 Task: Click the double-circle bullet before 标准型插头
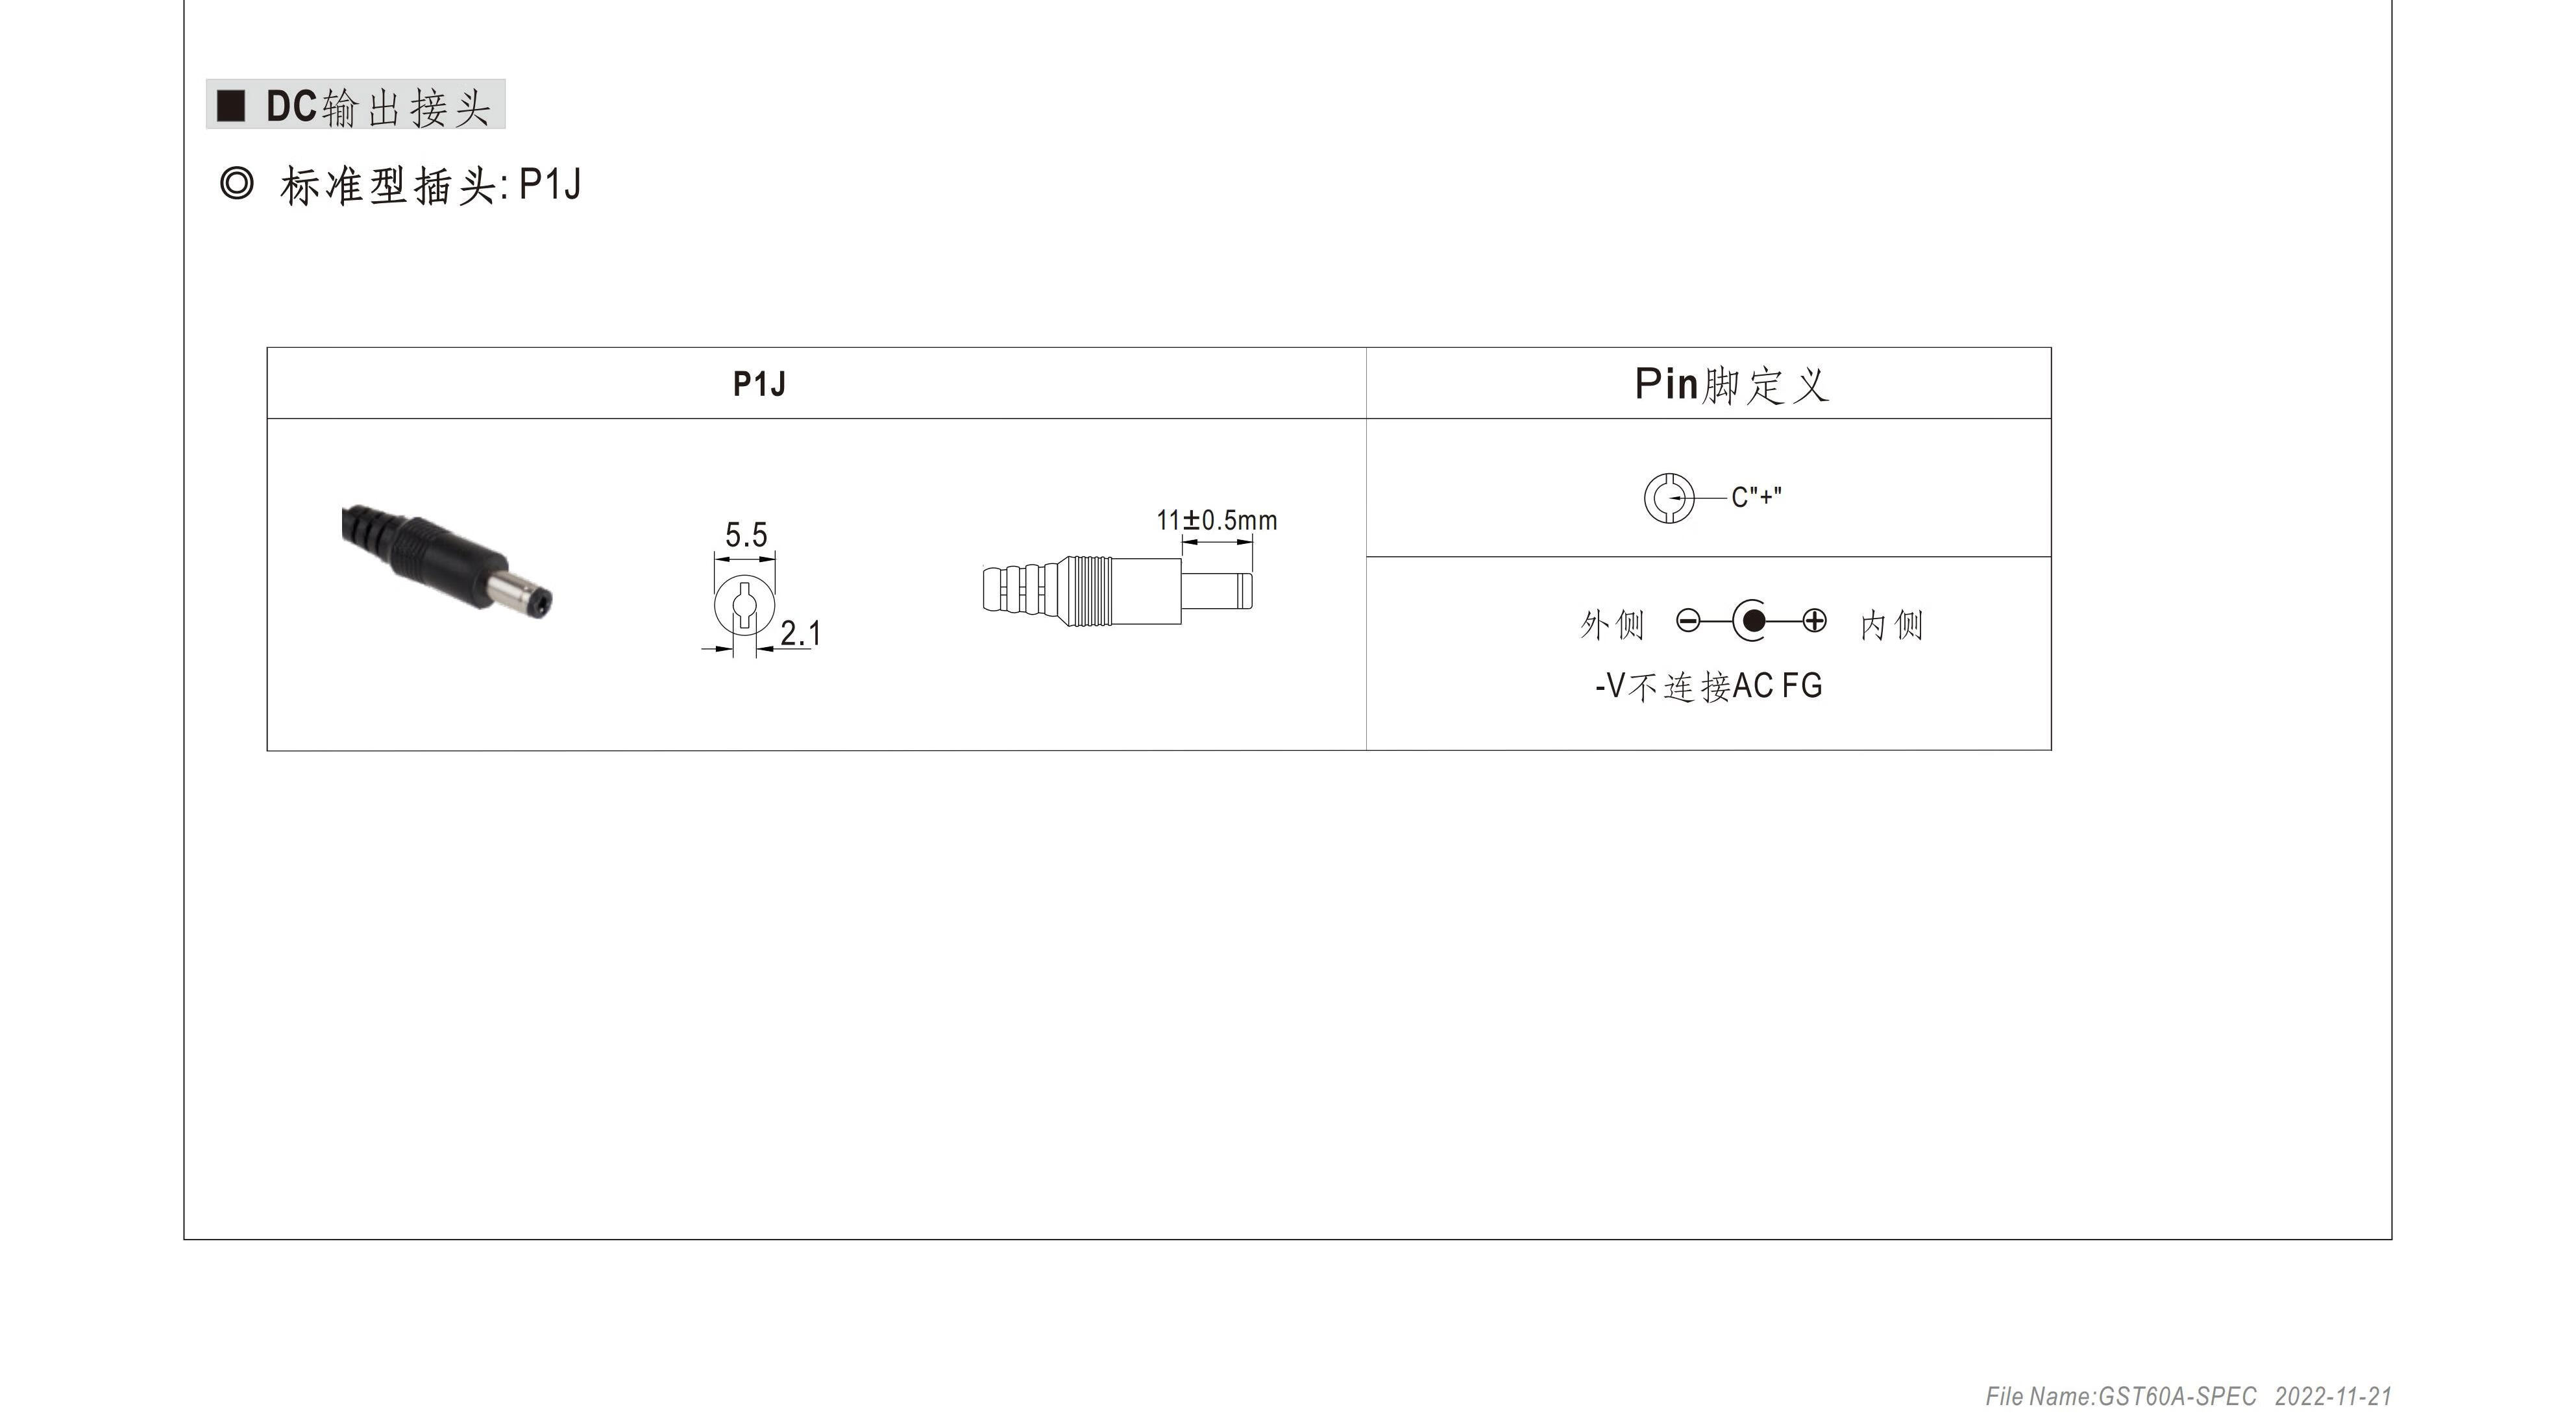tap(237, 184)
